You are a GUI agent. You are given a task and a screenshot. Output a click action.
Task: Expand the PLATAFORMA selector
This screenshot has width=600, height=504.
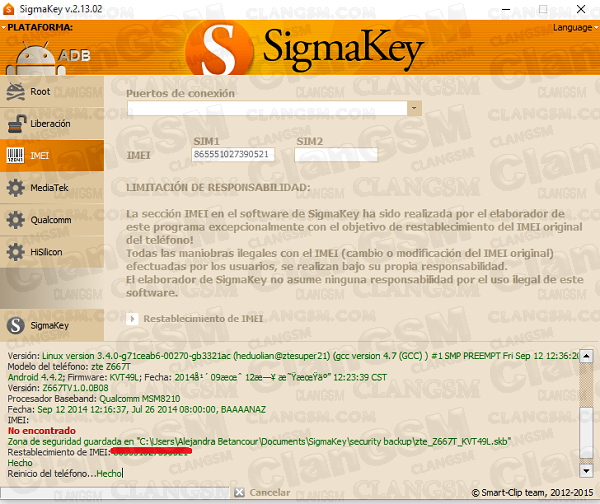click(x=37, y=28)
